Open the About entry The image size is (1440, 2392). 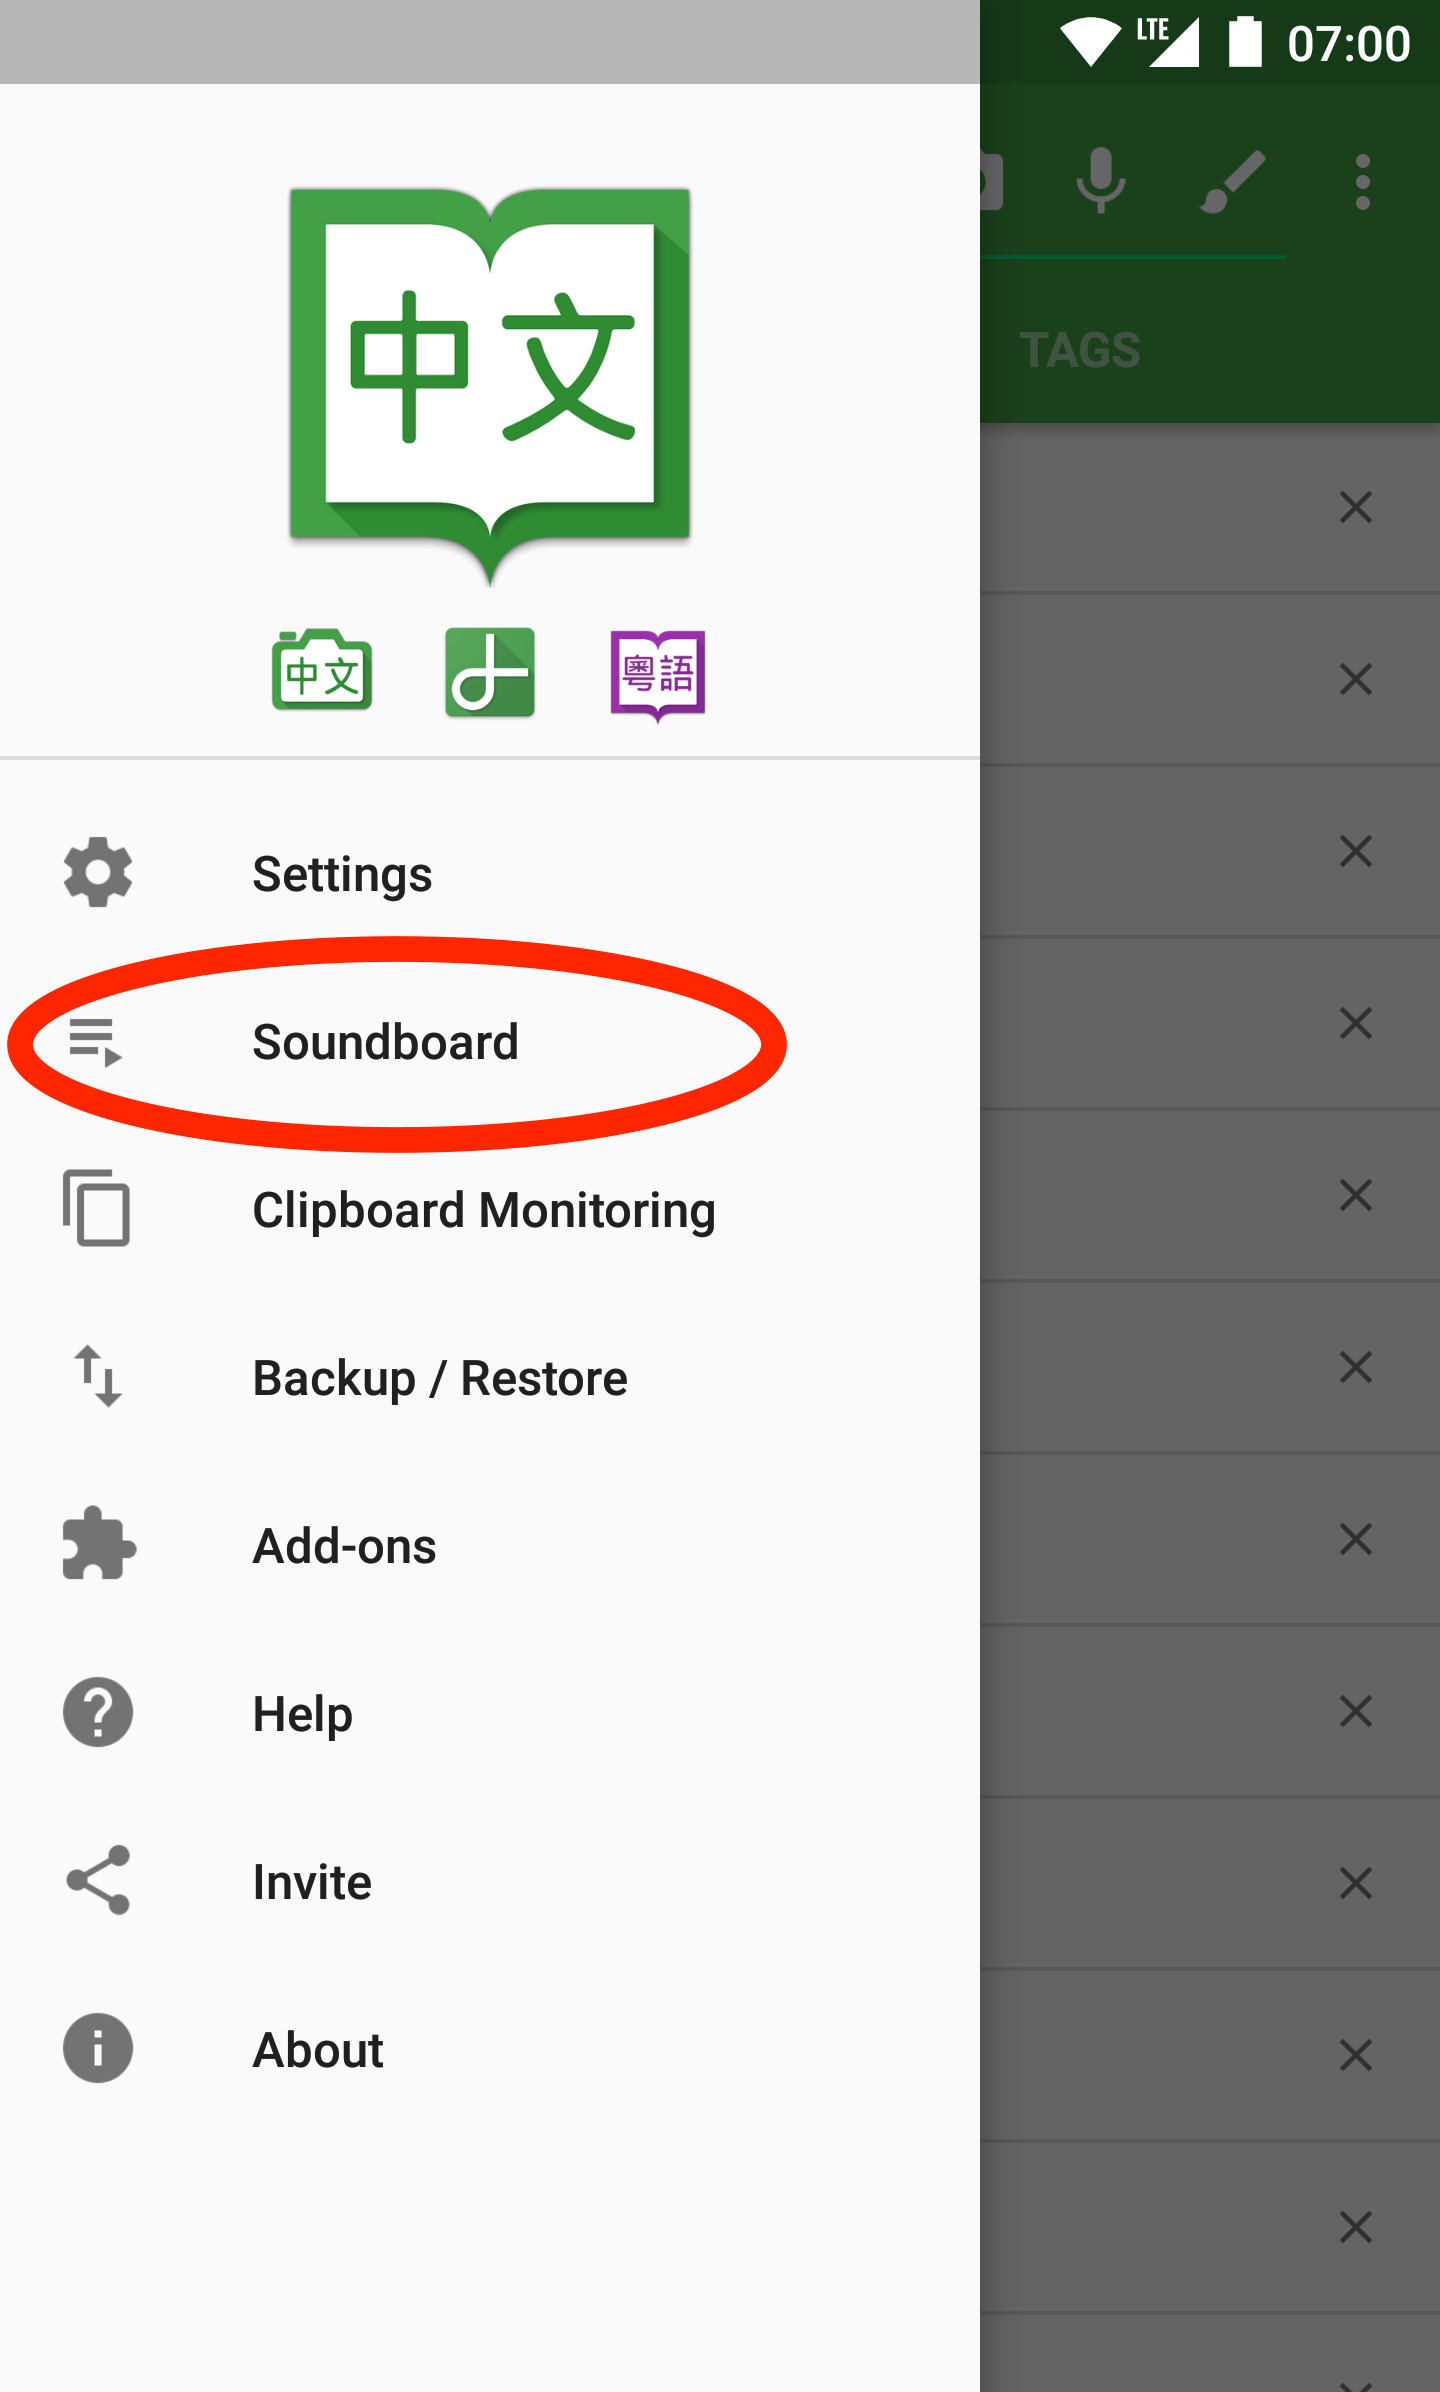point(318,2050)
